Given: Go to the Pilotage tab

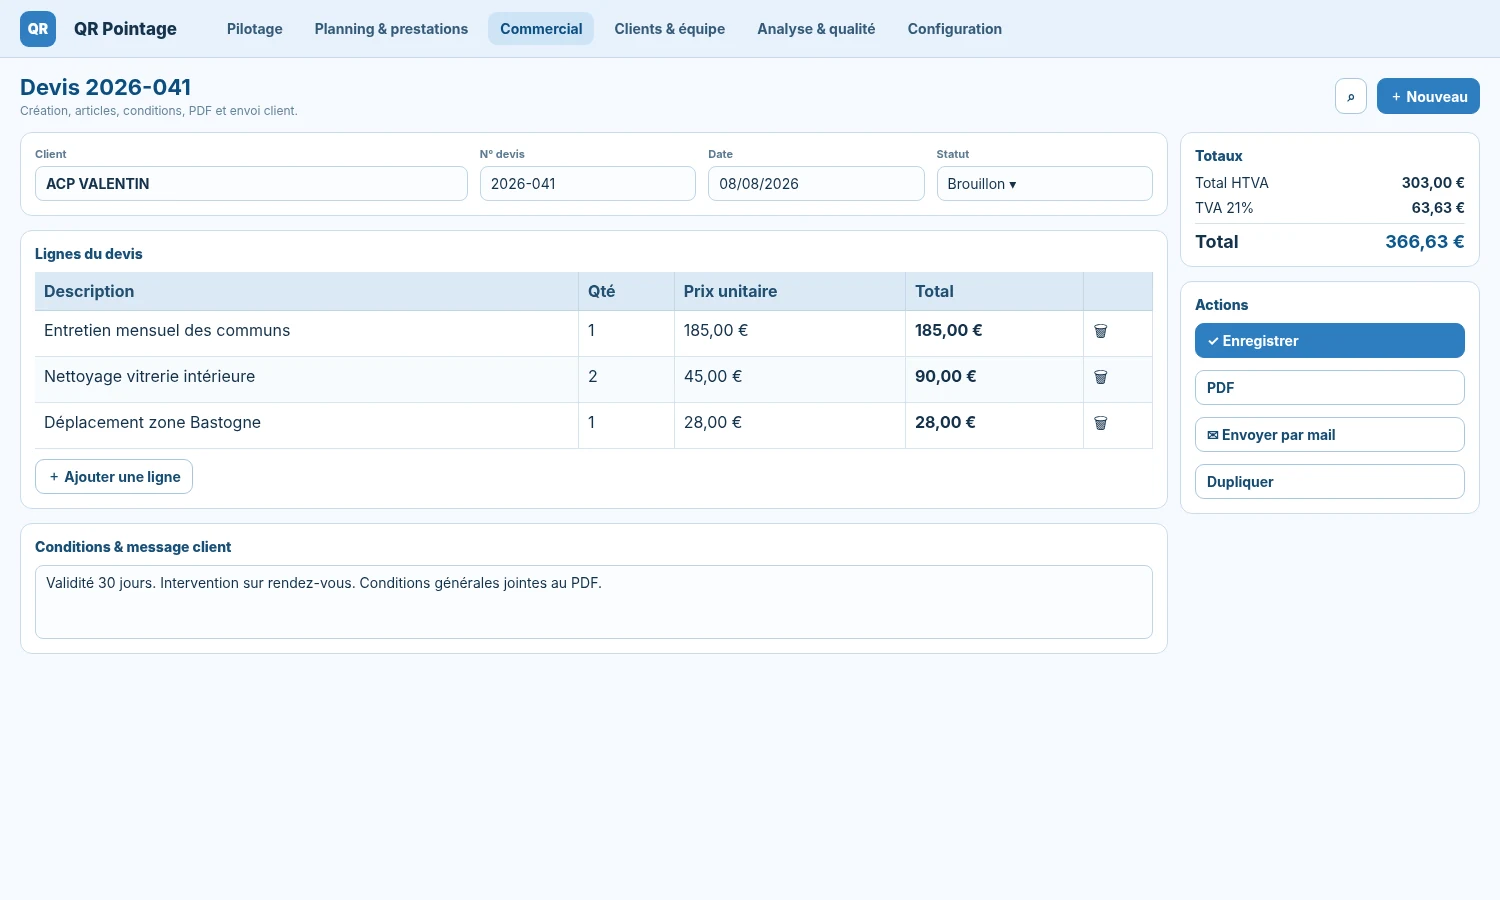Looking at the screenshot, I should tap(255, 29).
